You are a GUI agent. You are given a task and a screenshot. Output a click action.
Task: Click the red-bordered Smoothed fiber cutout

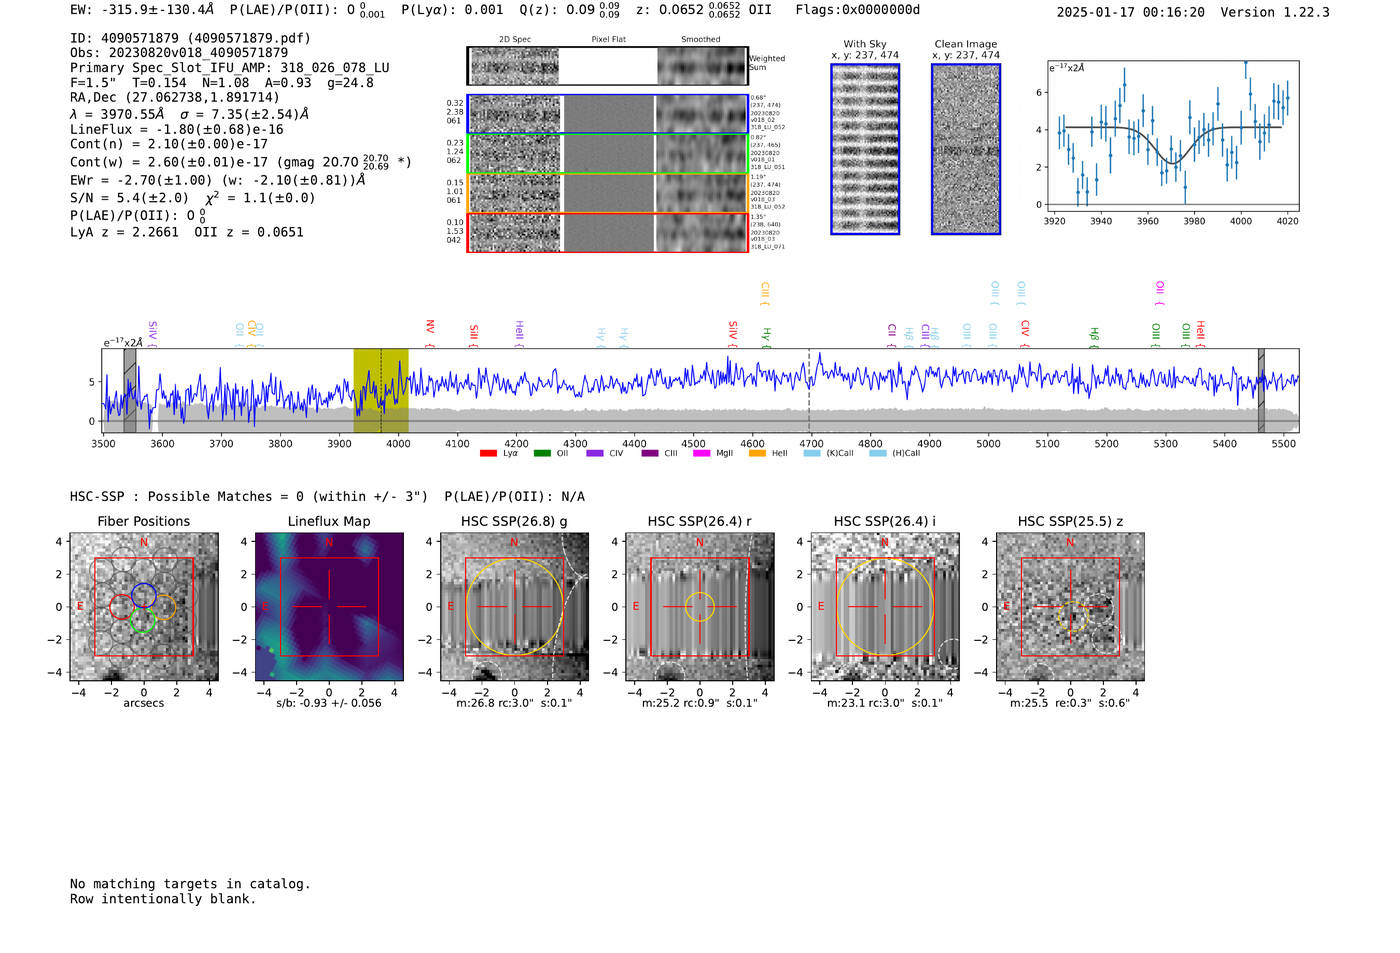pyautogui.click(x=701, y=233)
